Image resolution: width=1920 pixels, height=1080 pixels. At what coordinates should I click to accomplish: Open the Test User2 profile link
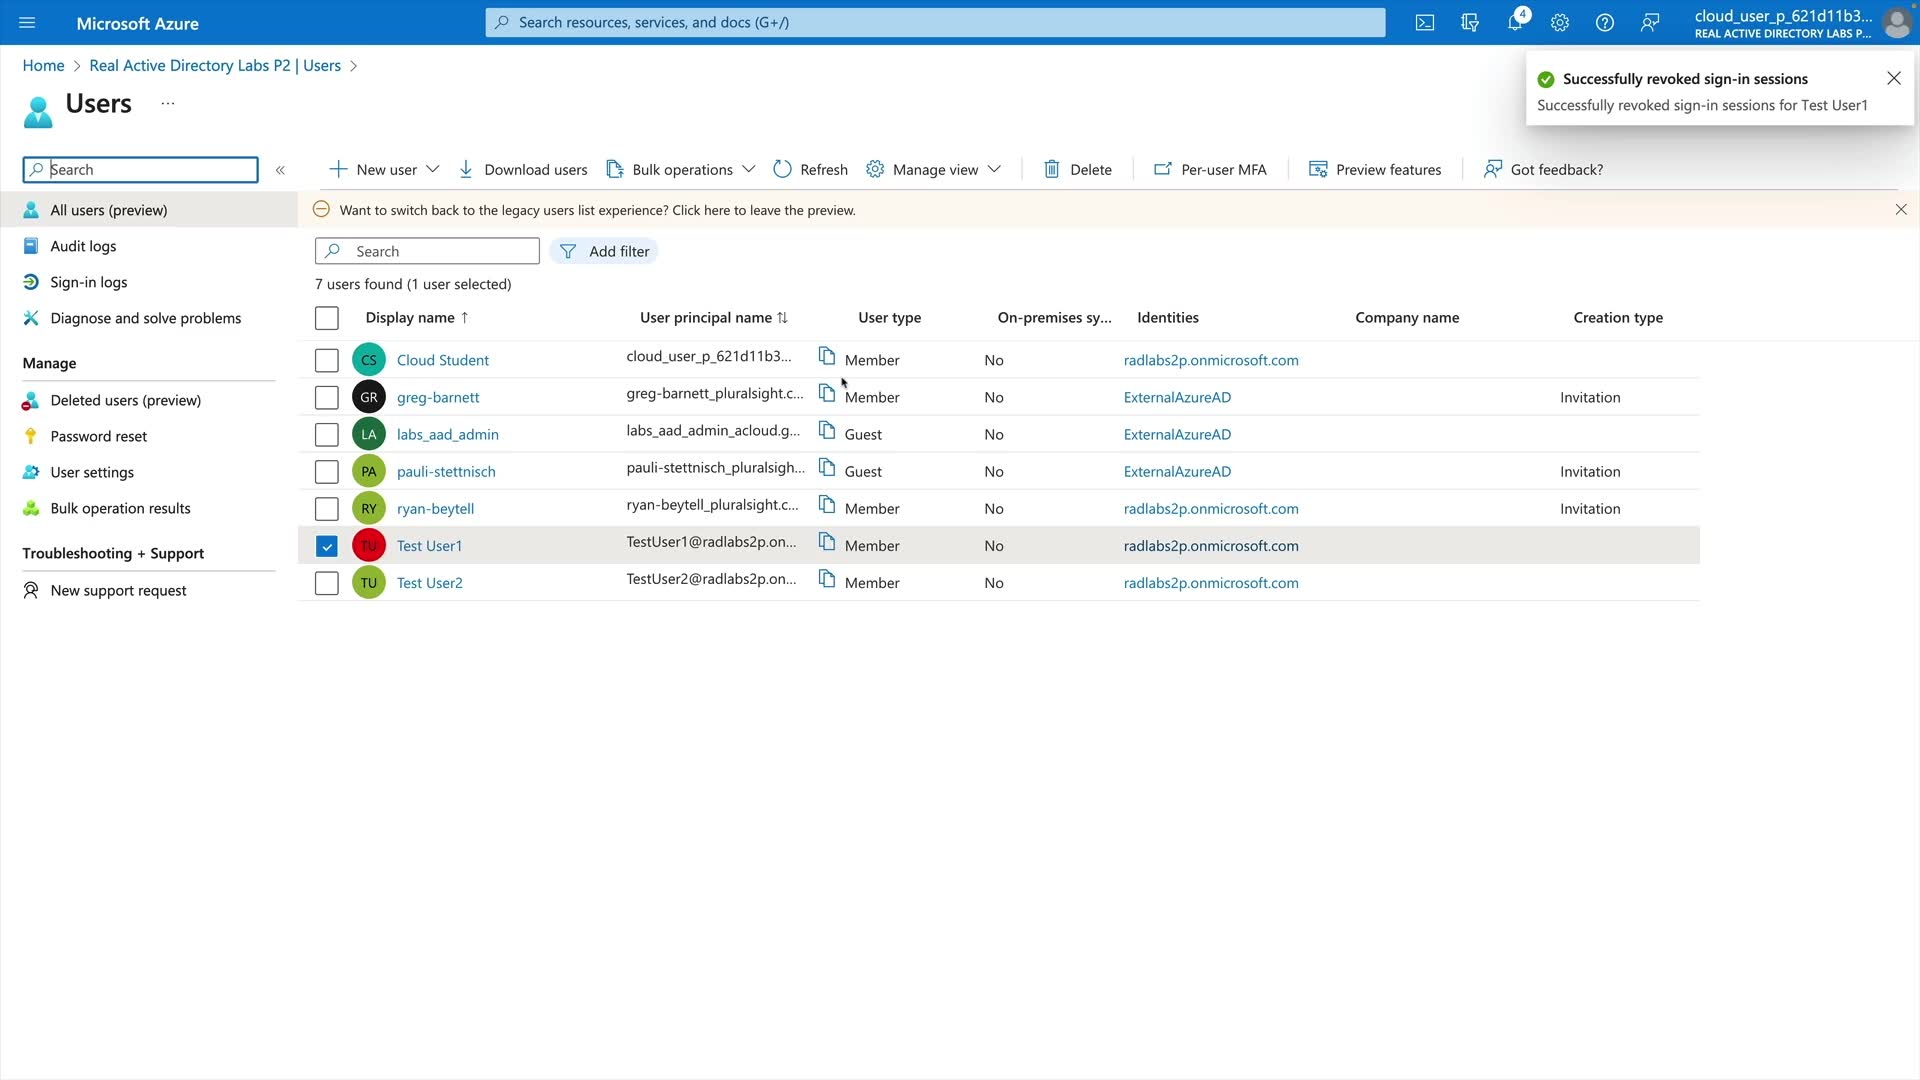click(429, 583)
